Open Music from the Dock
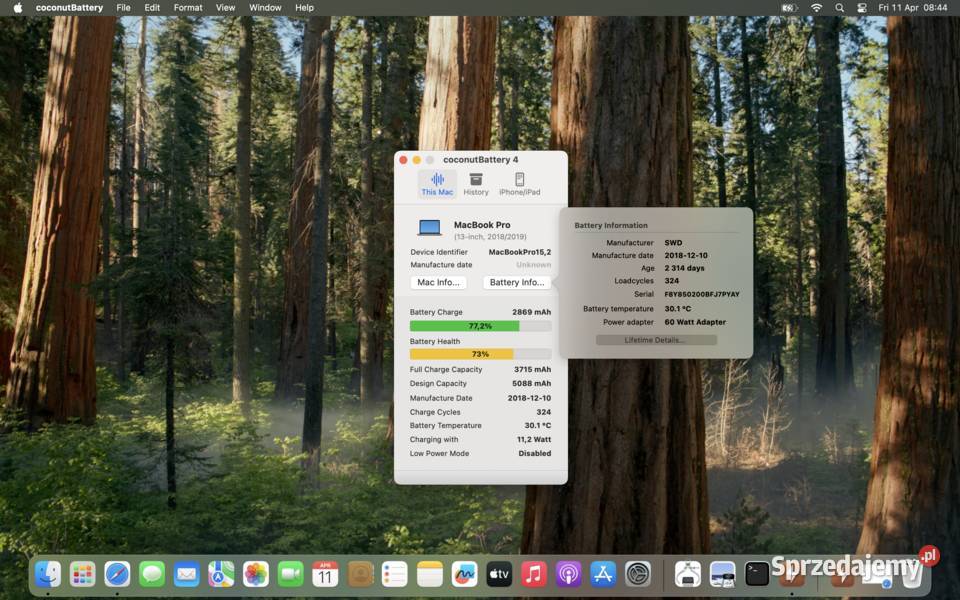The height and width of the screenshot is (600, 960). (x=533, y=574)
